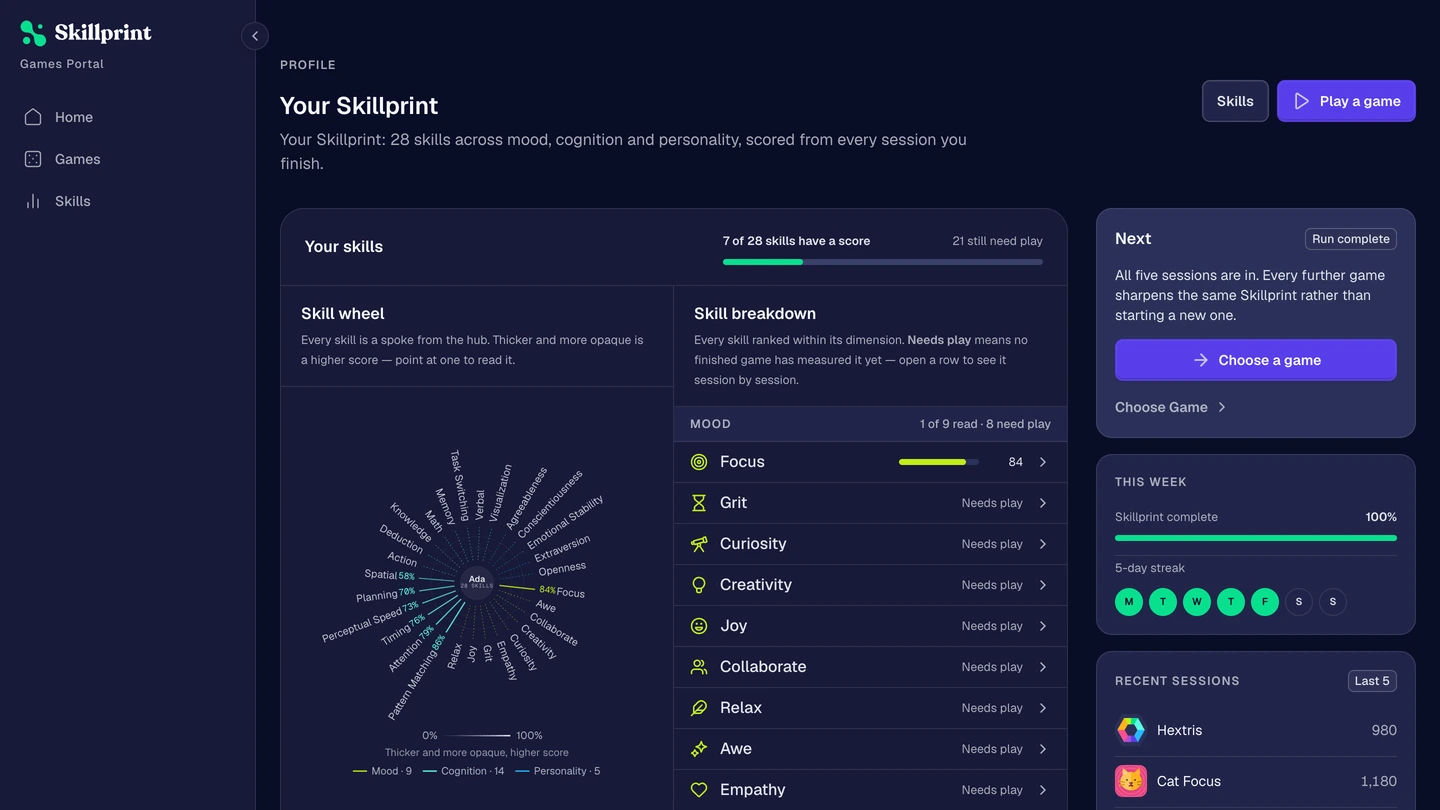1440x810 pixels.
Task: Click the 84 score in the Focus row
Action: pos(1016,462)
